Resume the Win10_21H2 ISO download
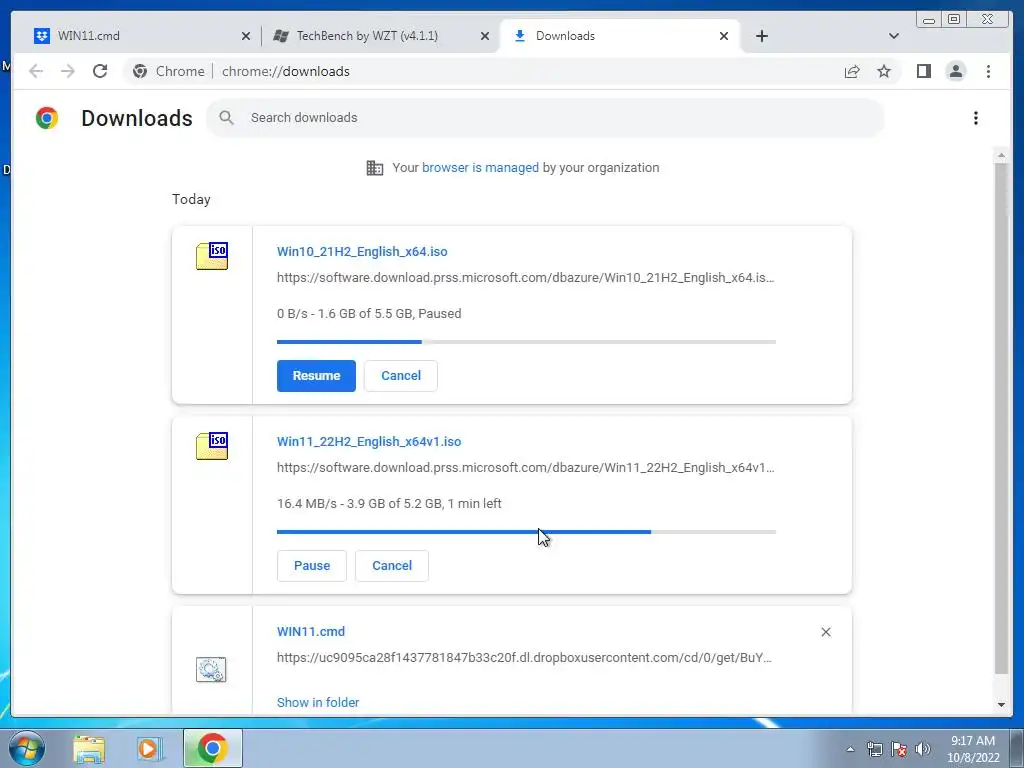This screenshot has height=768, width=1024. click(316, 376)
